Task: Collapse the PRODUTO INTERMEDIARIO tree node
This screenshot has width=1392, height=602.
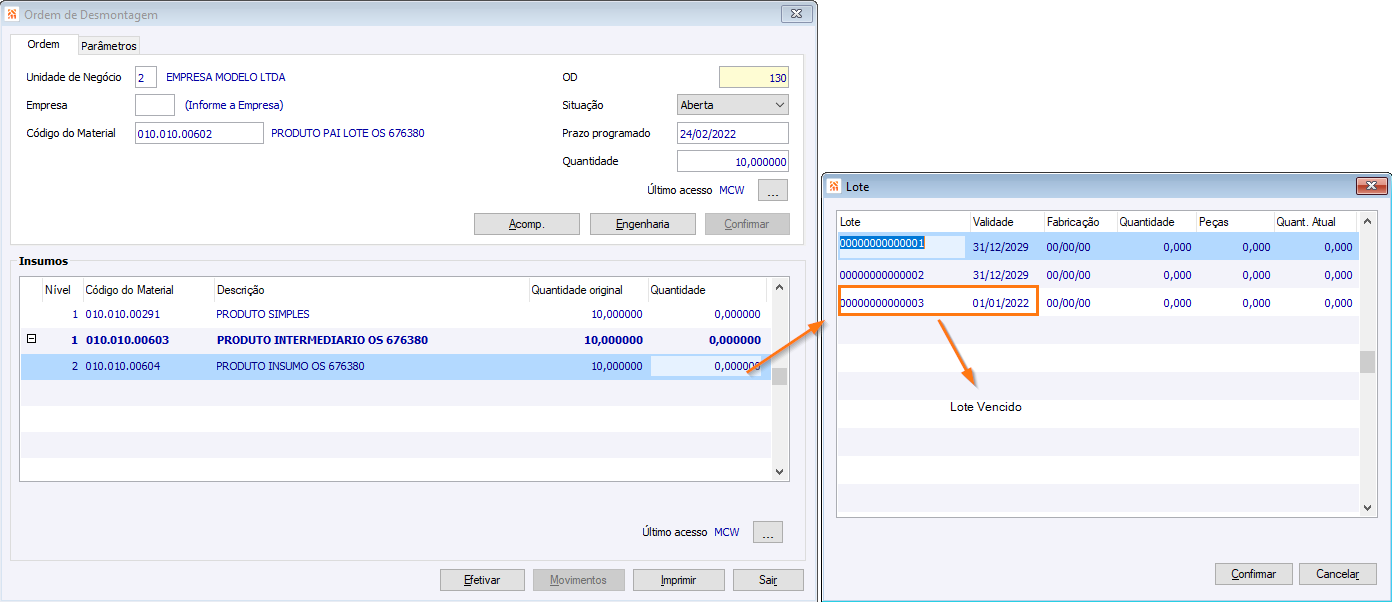Action: tap(31, 339)
